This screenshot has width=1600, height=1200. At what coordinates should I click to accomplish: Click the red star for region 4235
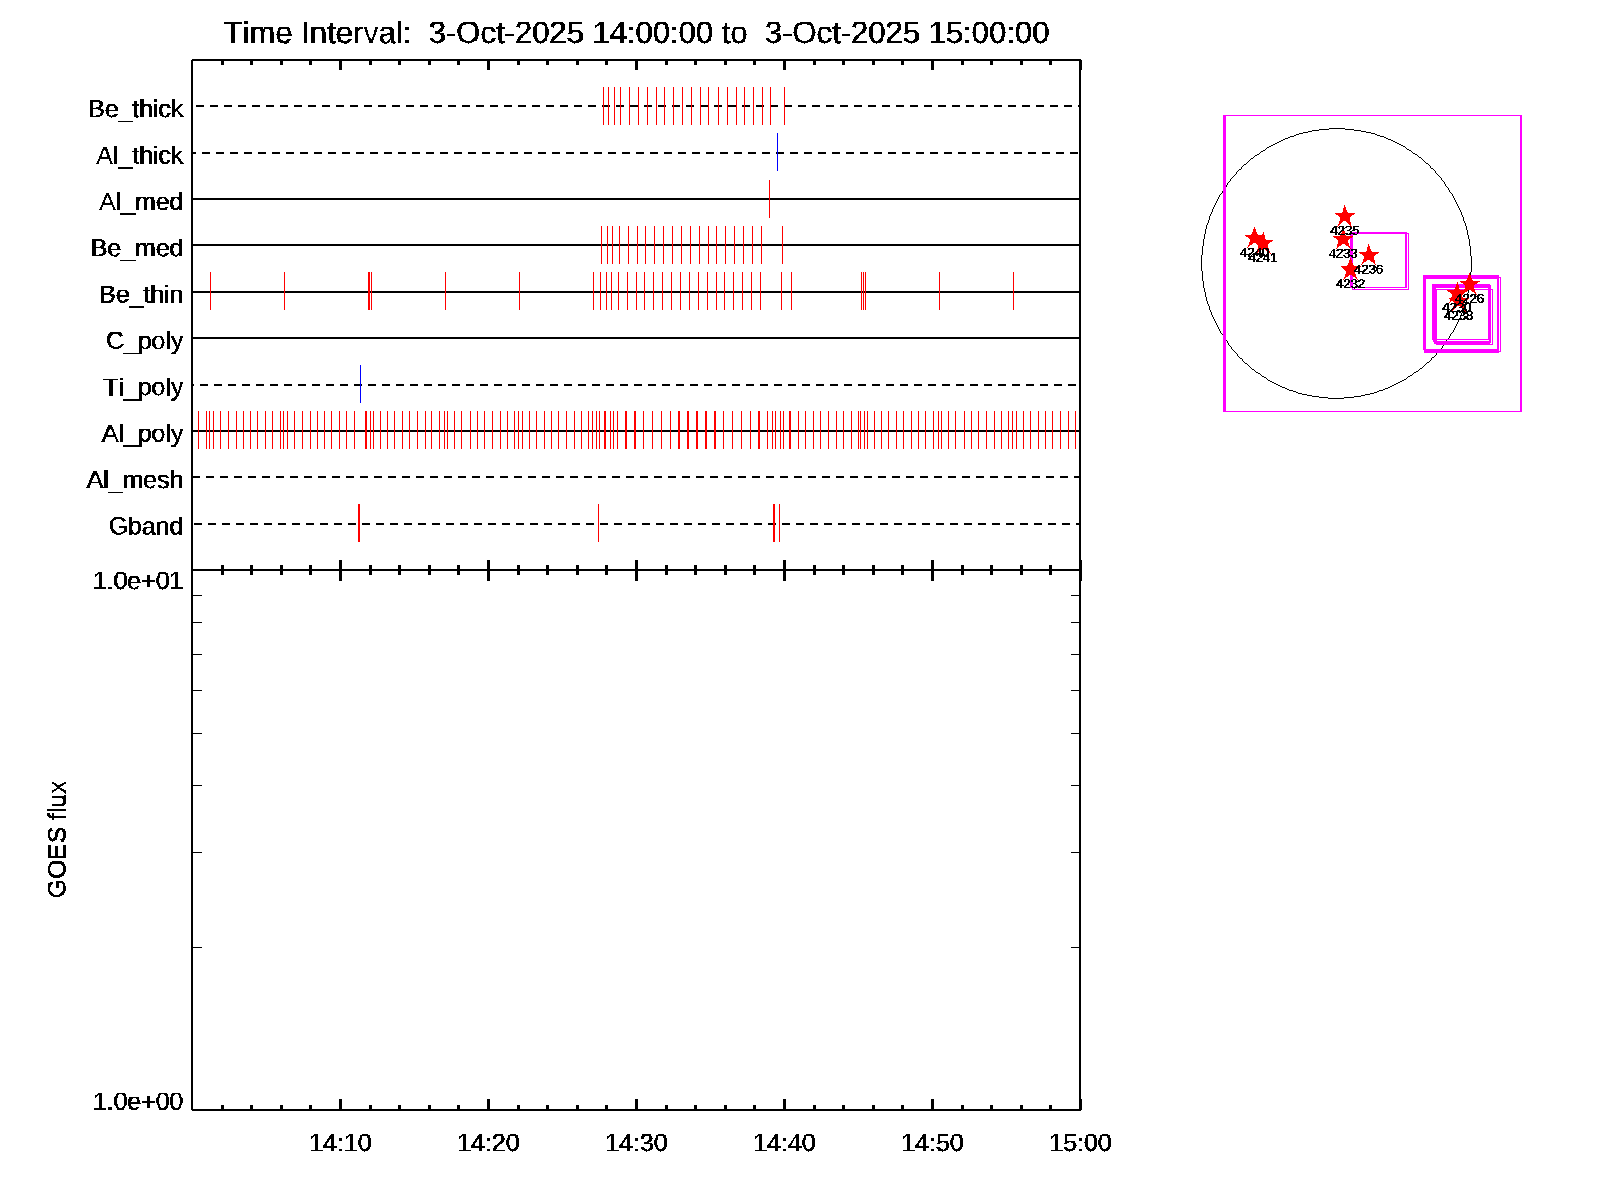point(1344,217)
